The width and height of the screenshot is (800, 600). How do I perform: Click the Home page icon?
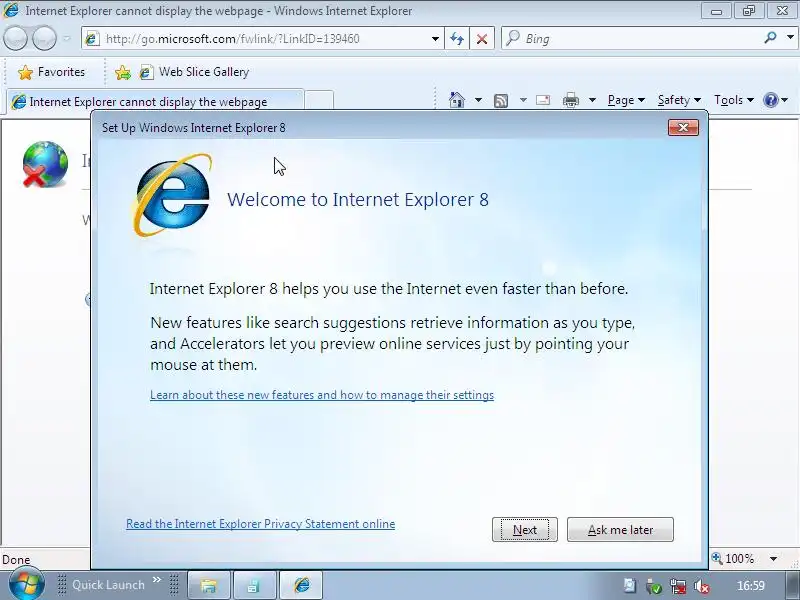pos(457,100)
